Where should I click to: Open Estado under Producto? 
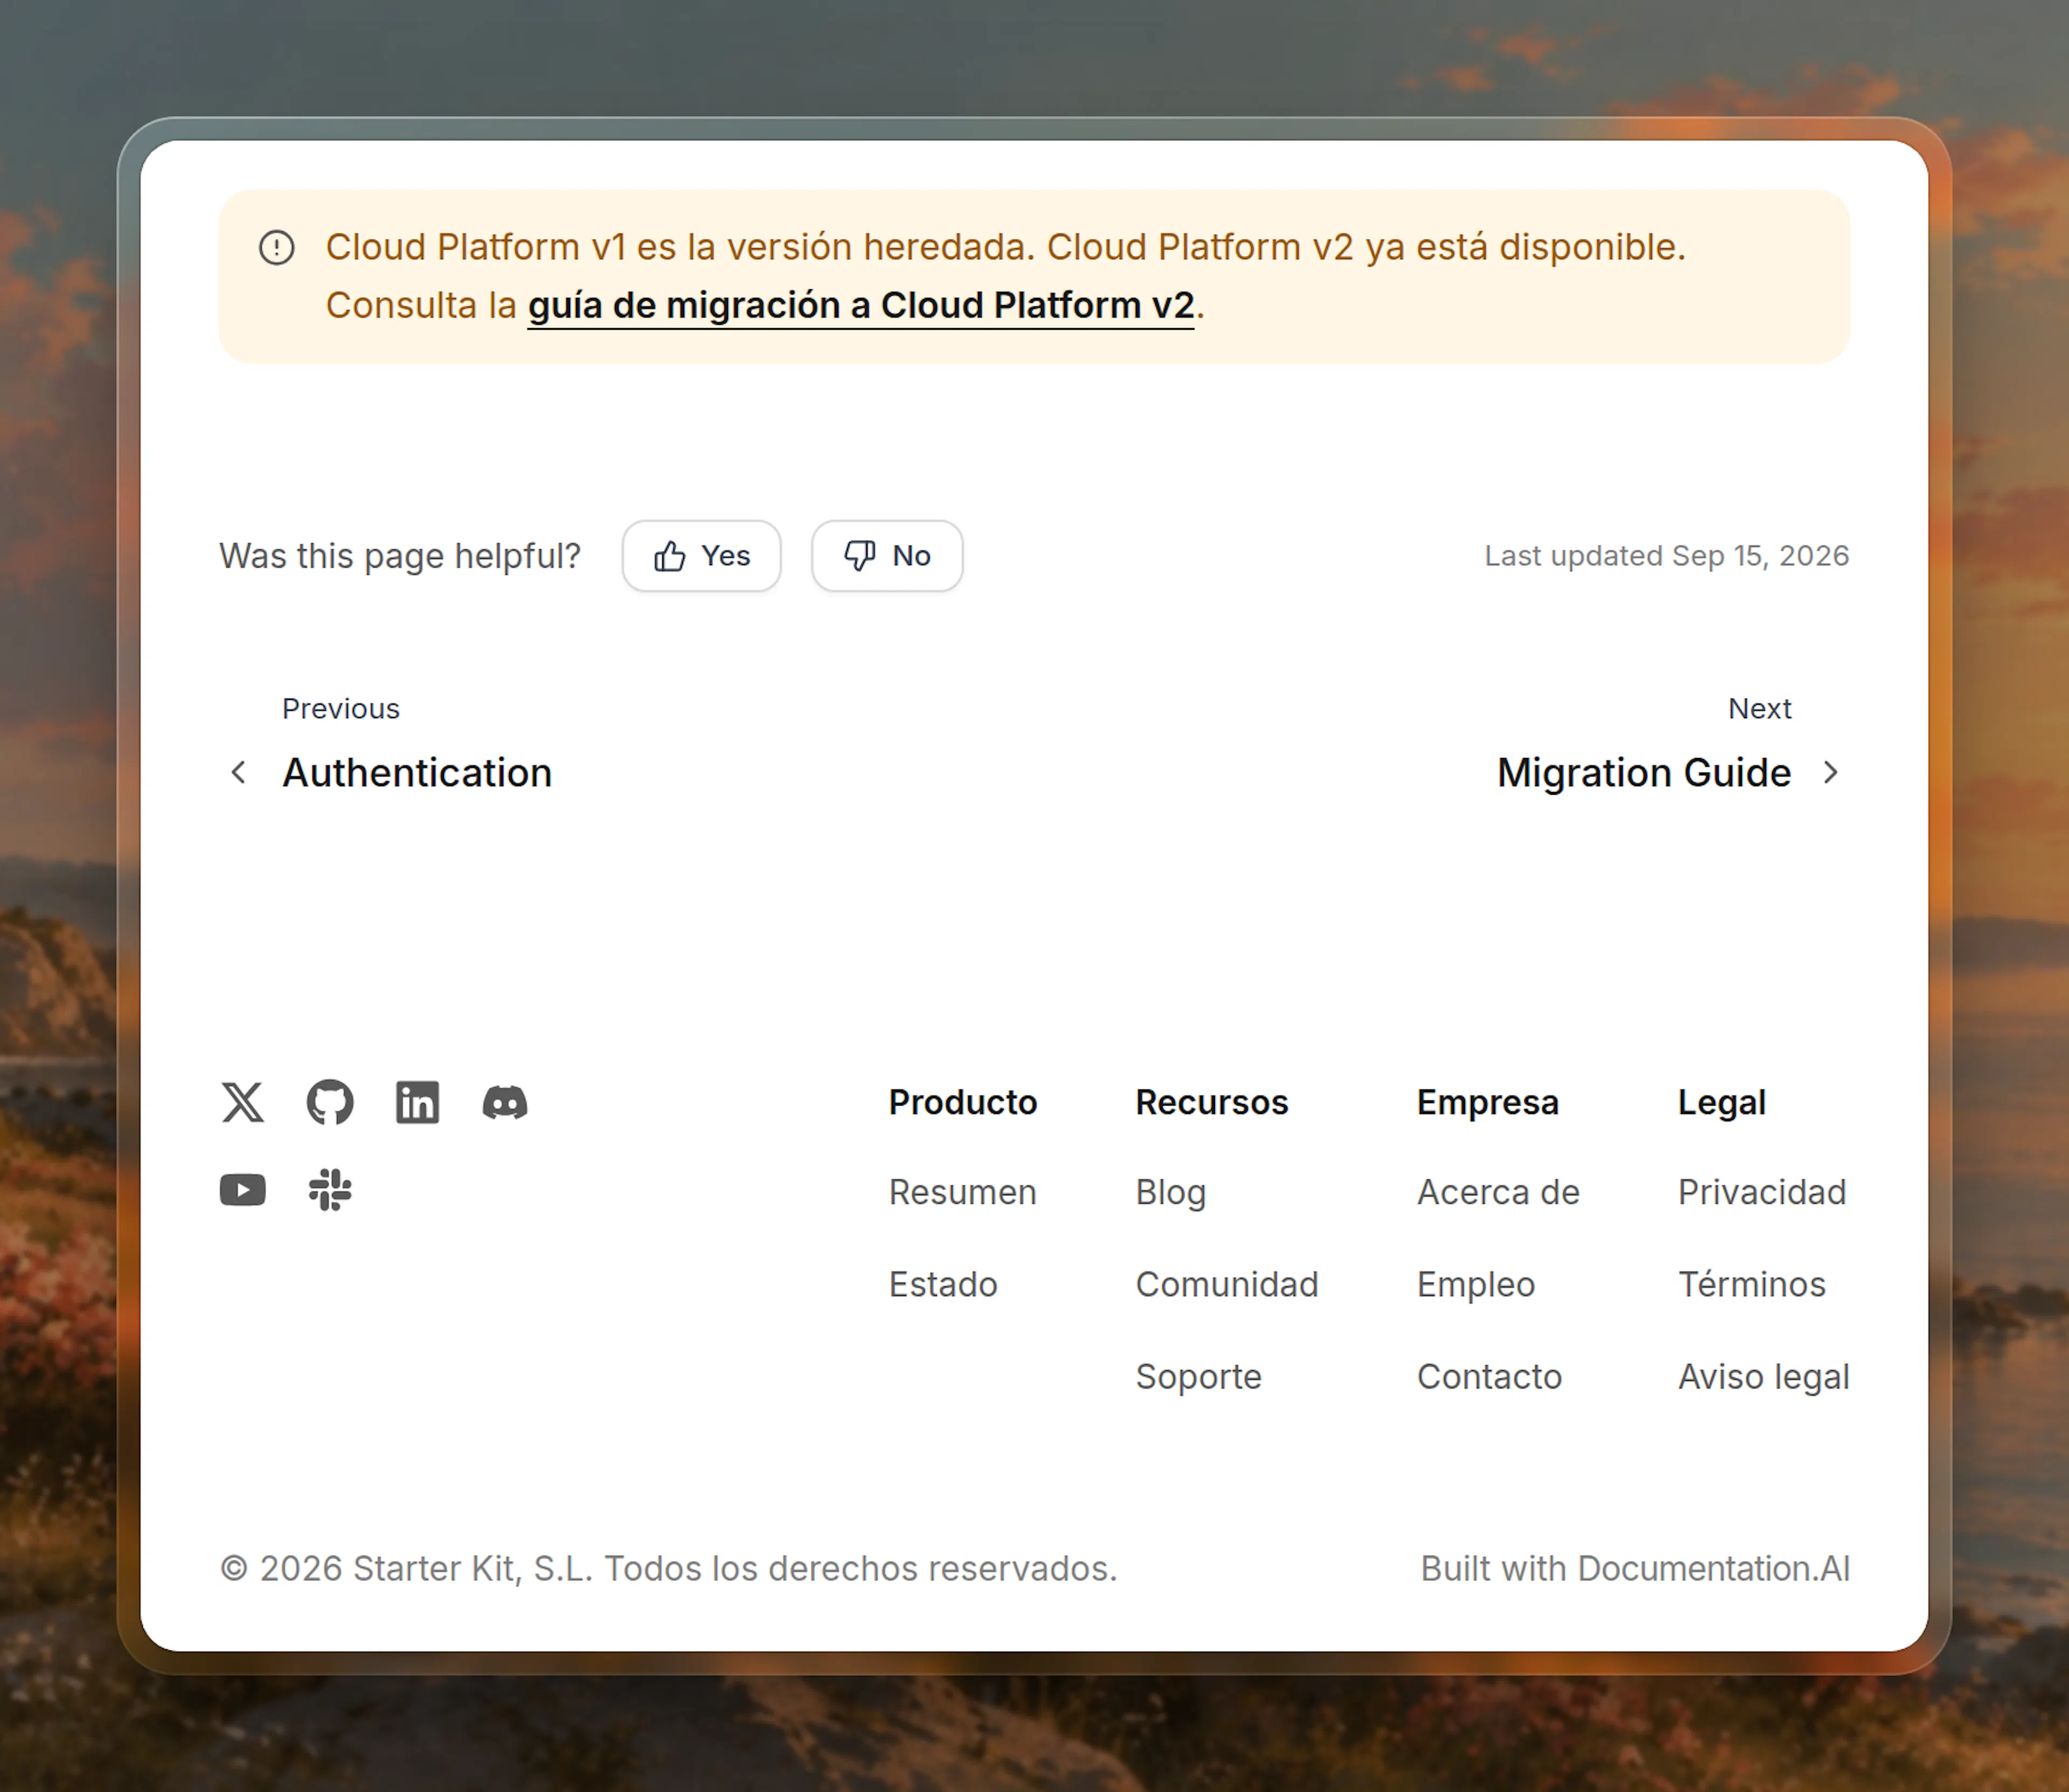(943, 1284)
